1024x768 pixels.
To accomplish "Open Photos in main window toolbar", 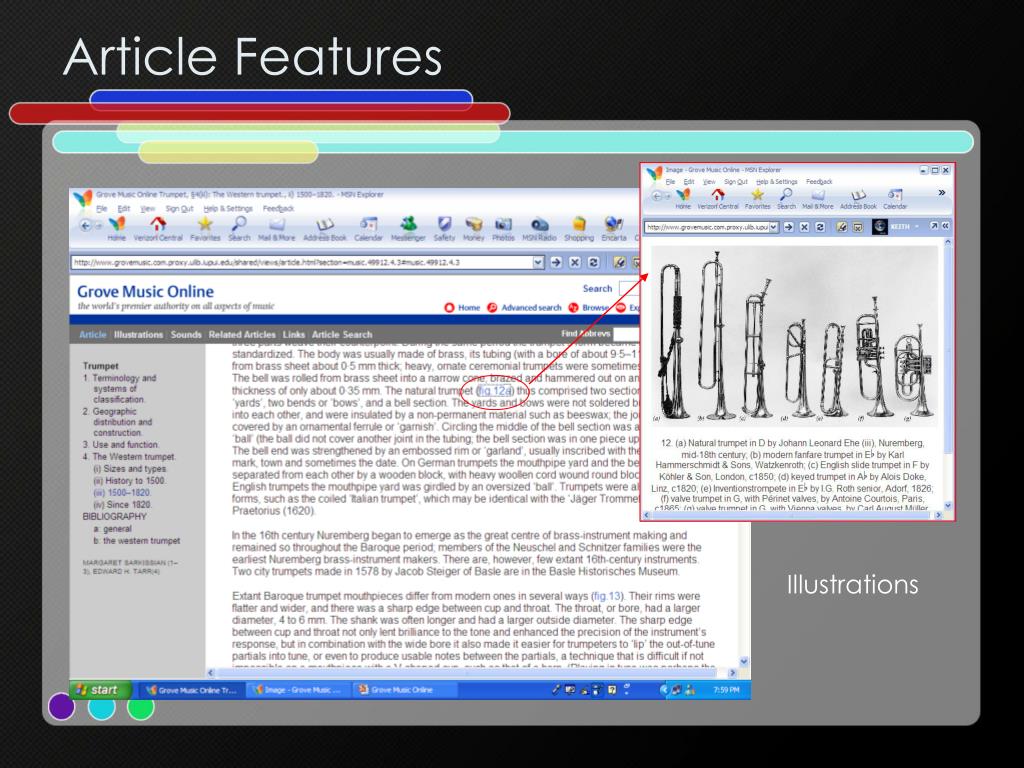I will tap(503, 229).
